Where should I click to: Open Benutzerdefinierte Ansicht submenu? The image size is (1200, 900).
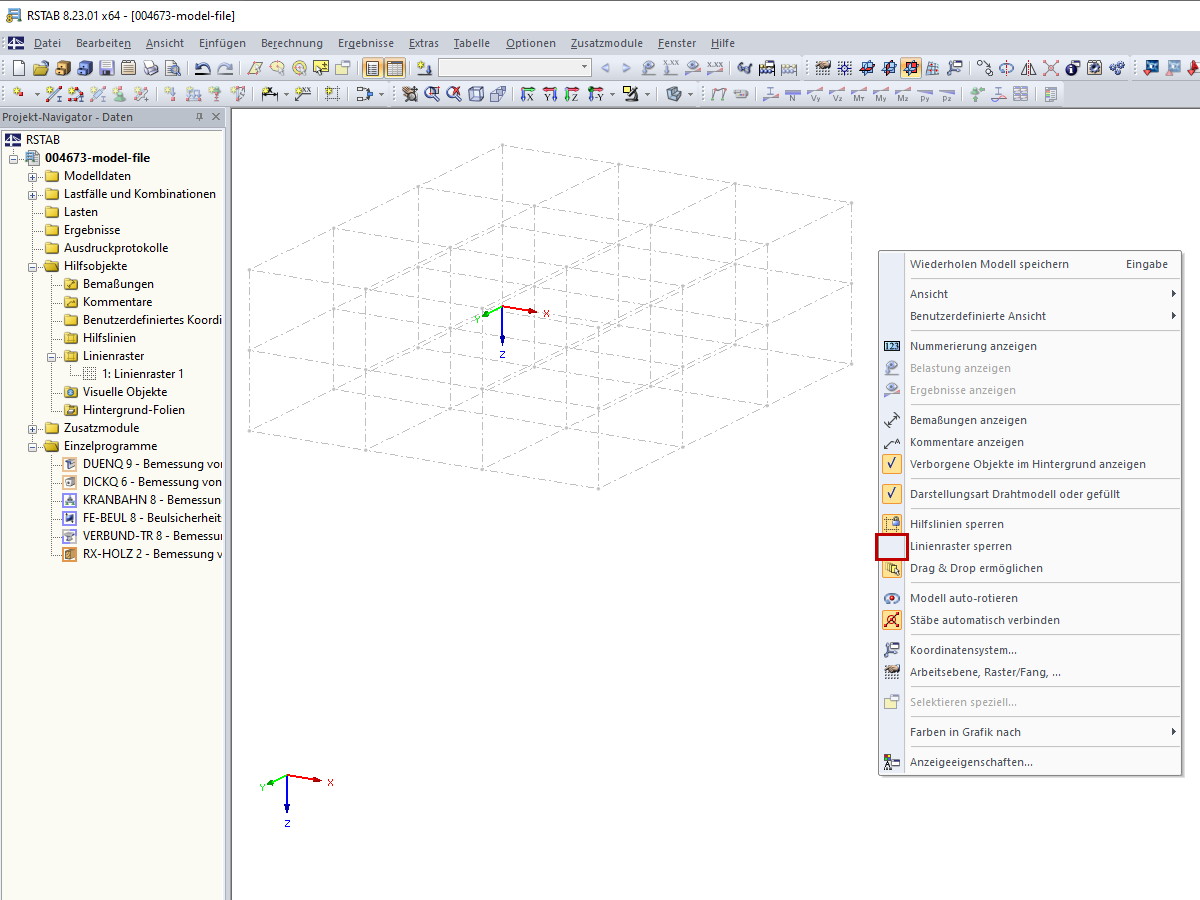coord(1030,316)
